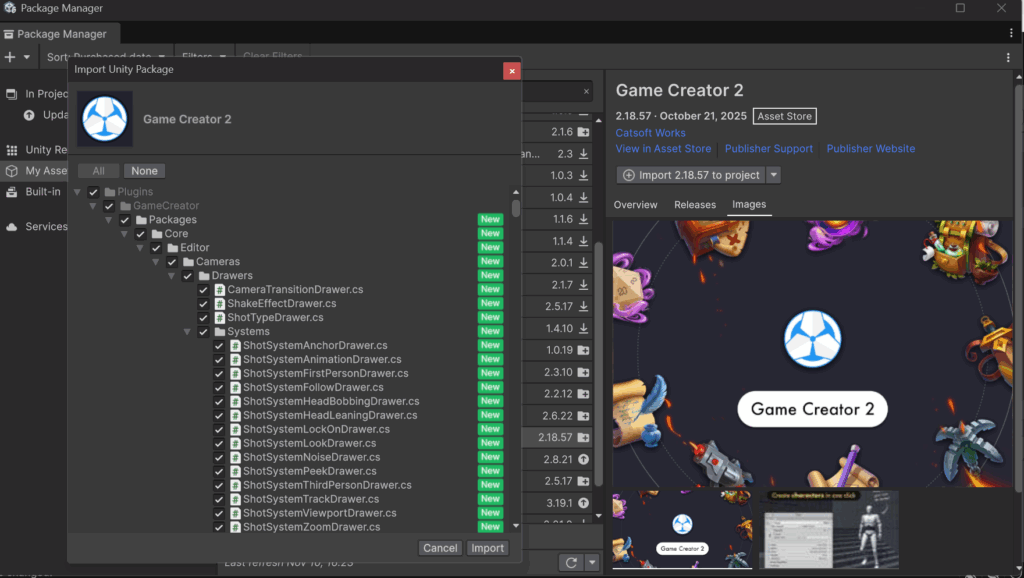Screen dimensions: 1024x578
Task: Click the Import button in the dialog
Action: pyautogui.click(x=488, y=548)
